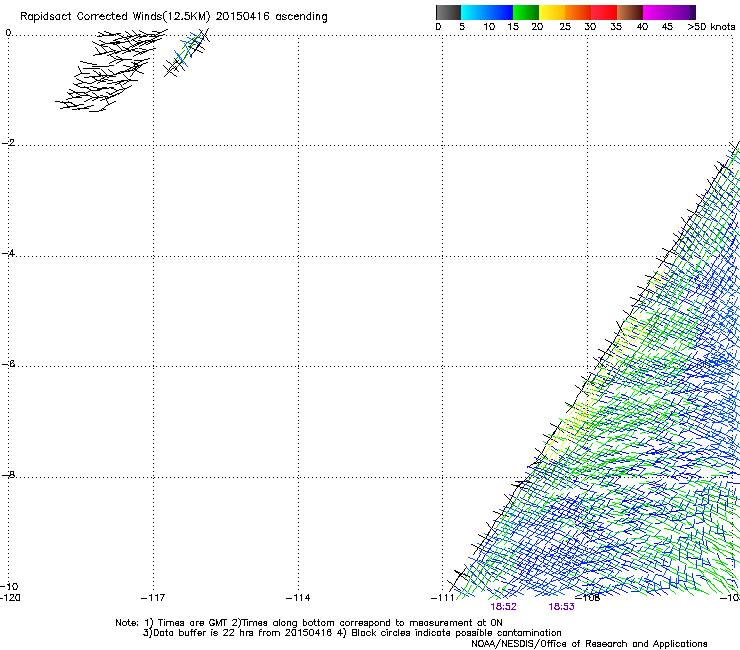Viewport: 740px width, 650px height.
Task: Click longitude label -111
Action: [442, 598]
